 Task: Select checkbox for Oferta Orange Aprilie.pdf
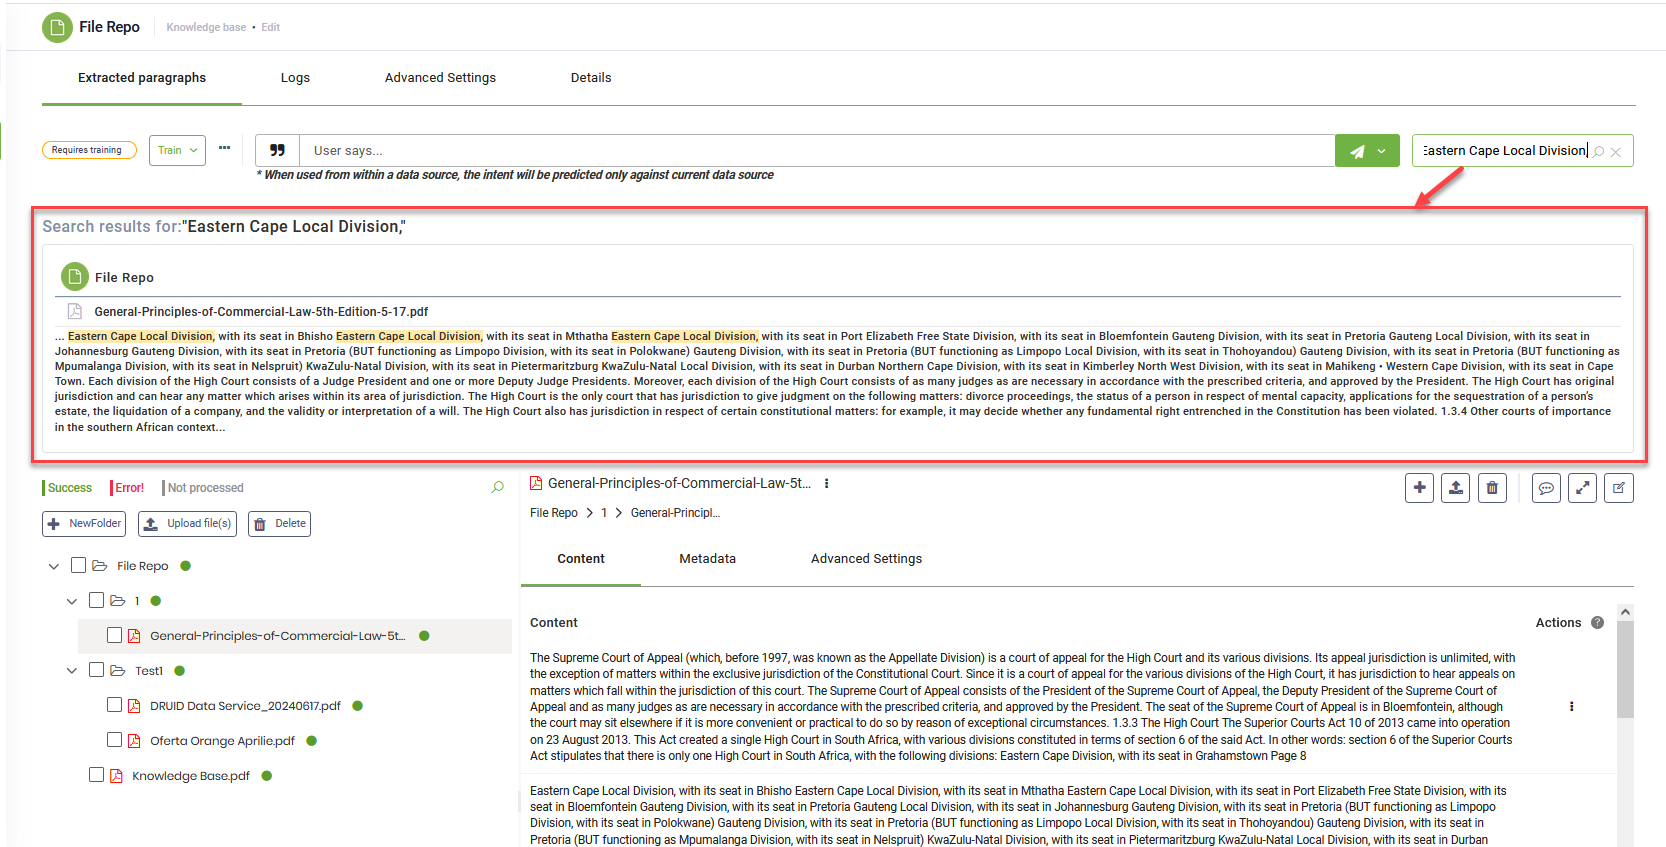tap(114, 740)
